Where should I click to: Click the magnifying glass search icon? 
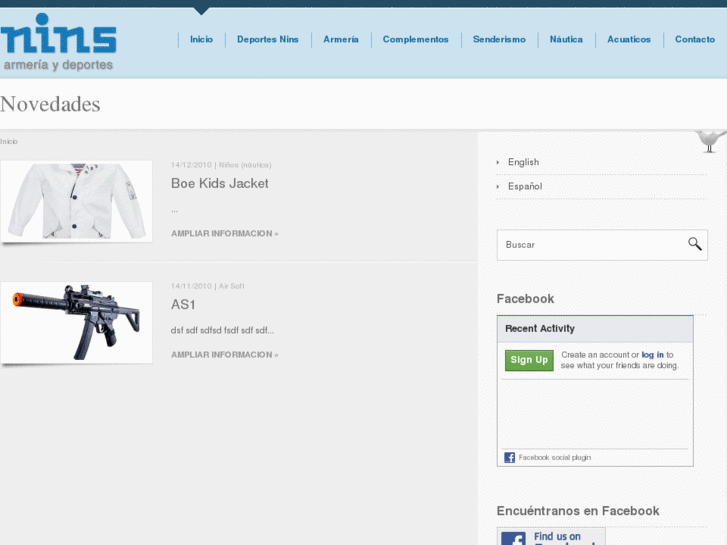(695, 244)
